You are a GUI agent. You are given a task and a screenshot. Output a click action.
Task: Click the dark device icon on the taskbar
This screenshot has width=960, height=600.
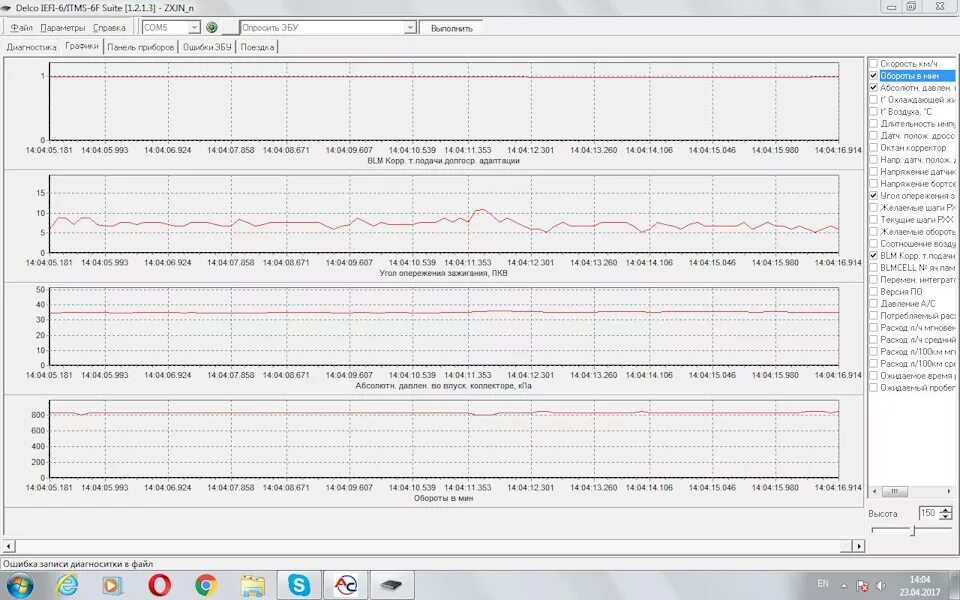click(392, 585)
